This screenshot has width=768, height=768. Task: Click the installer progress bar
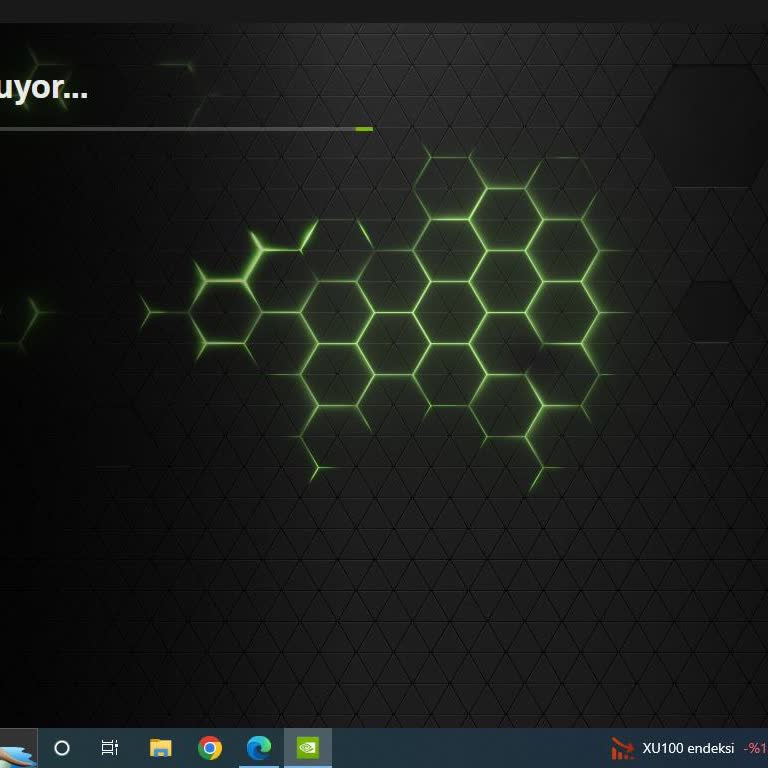point(186,129)
